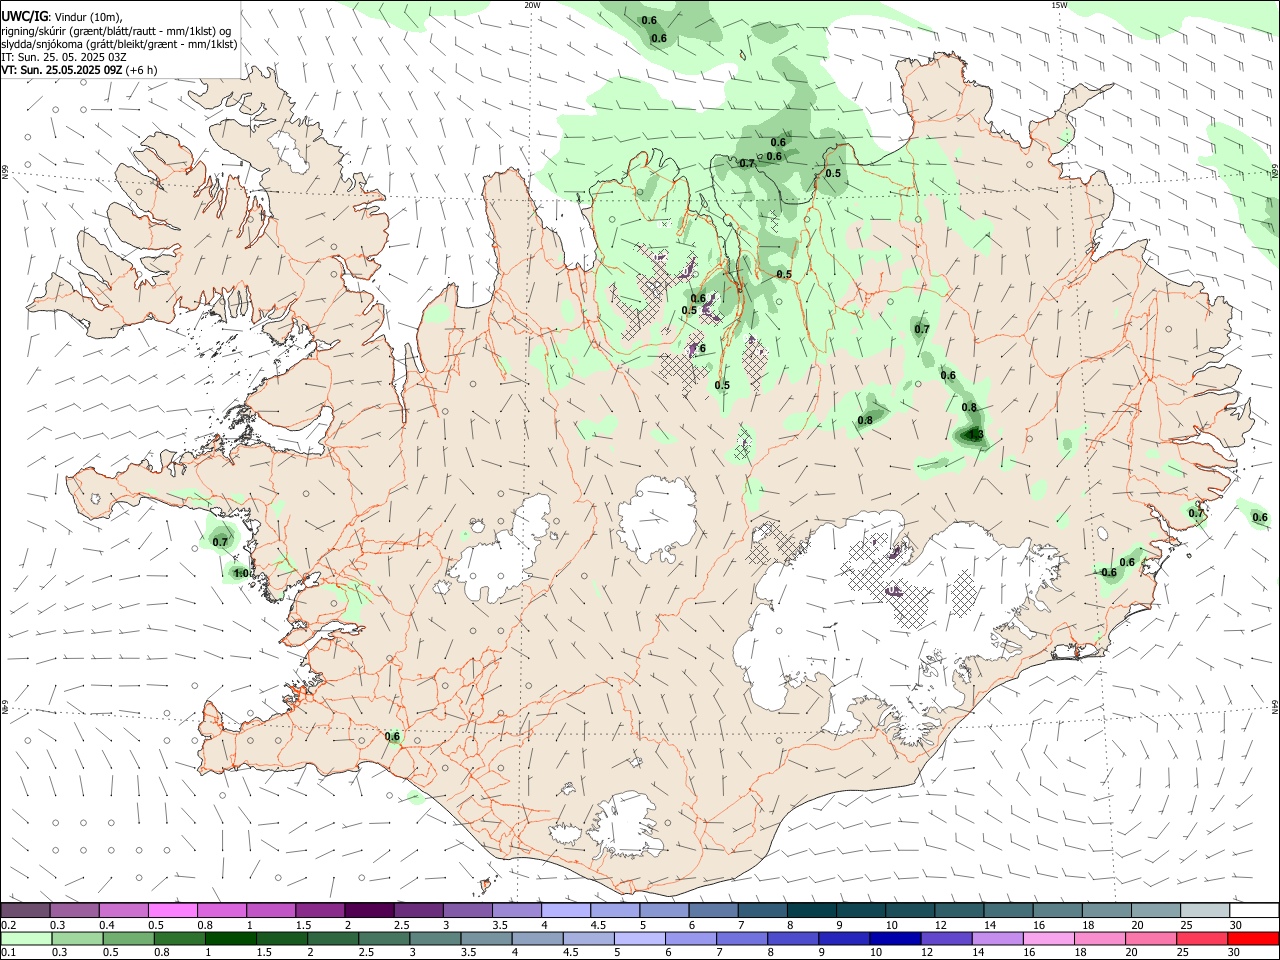Image resolution: width=1280 pixels, height=960 pixels.
Task: Click the 'rigning/skúrir' legend description line
Action: tap(116, 31)
